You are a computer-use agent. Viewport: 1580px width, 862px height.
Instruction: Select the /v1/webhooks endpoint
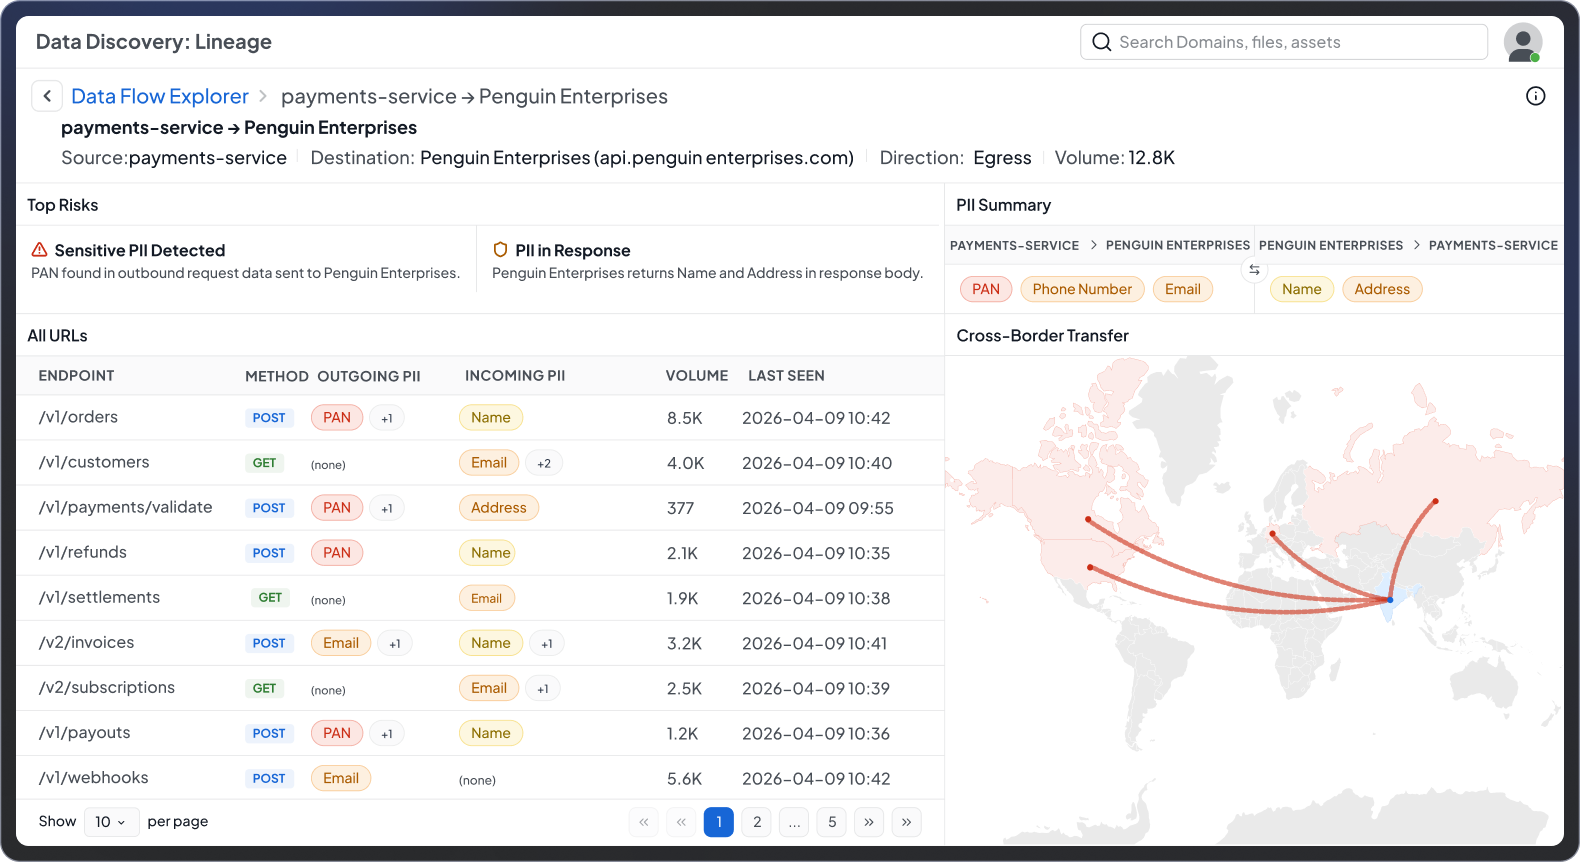point(93,777)
